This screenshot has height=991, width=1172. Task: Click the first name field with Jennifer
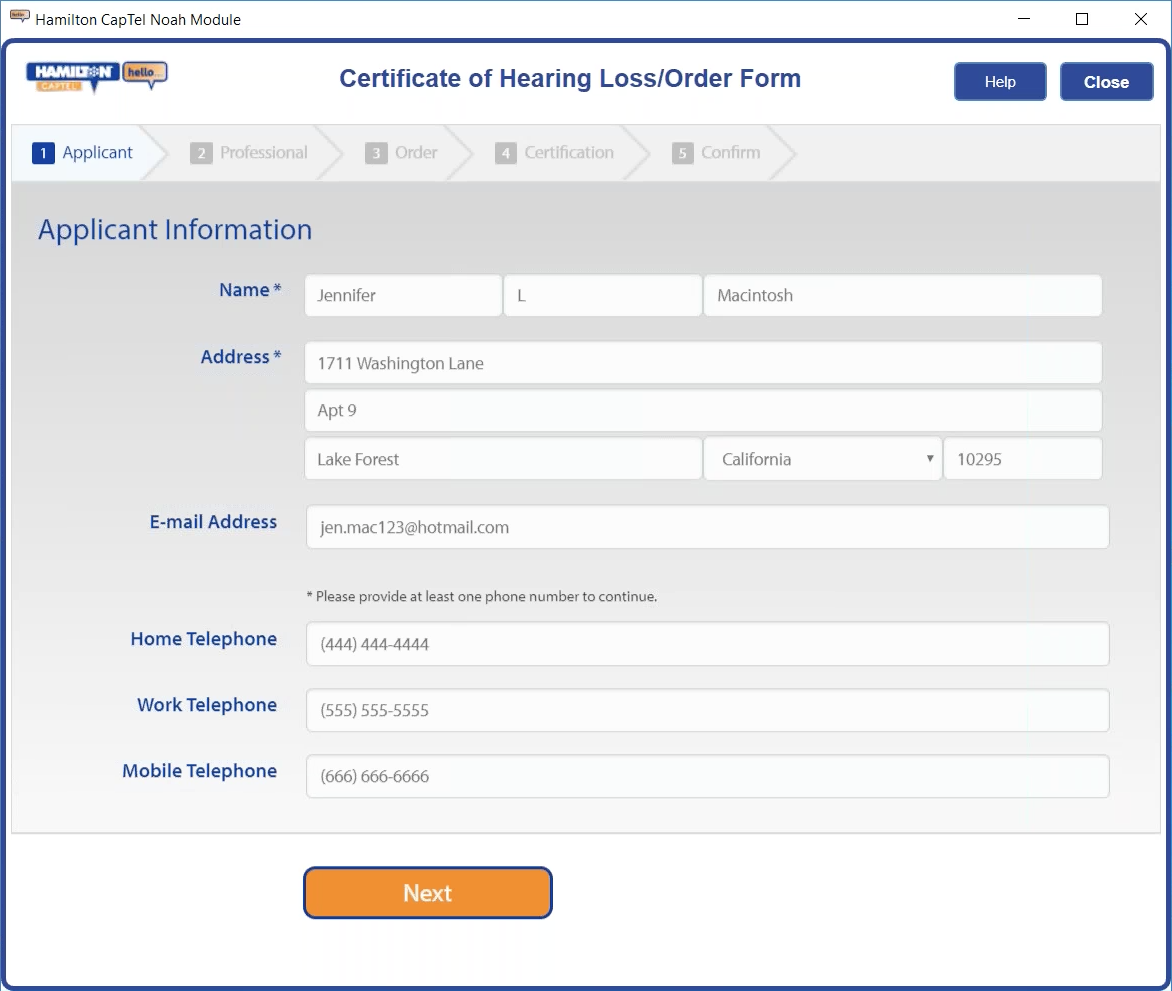click(x=403, y=296)
